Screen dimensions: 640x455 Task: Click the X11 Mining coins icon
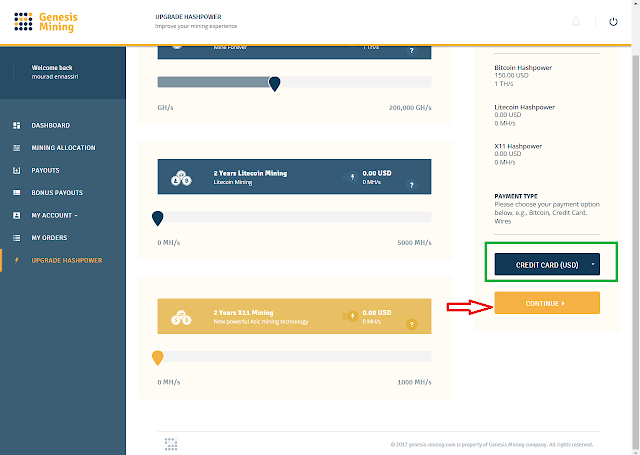(x=181, y=317)
